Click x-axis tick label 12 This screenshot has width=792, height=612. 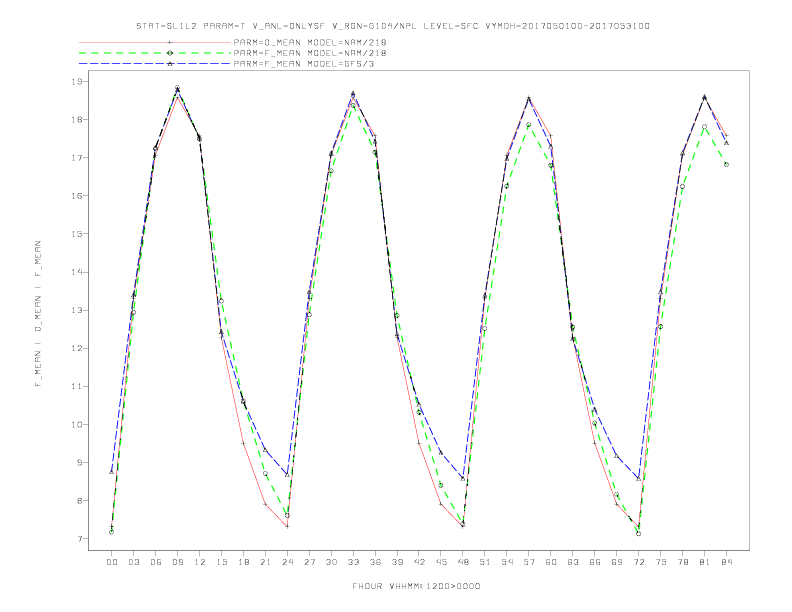(x=200, y=562)
